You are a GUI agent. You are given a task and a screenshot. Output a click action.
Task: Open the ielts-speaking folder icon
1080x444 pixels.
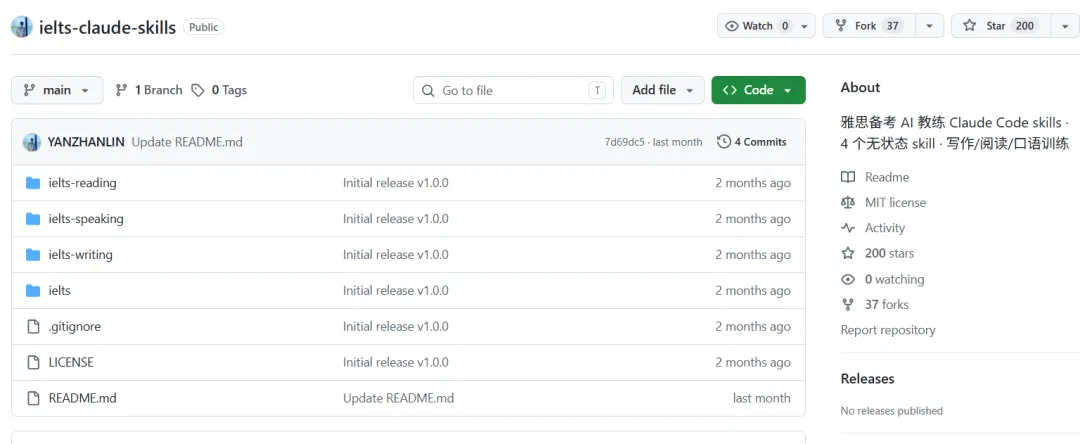(x=33, y=219)
